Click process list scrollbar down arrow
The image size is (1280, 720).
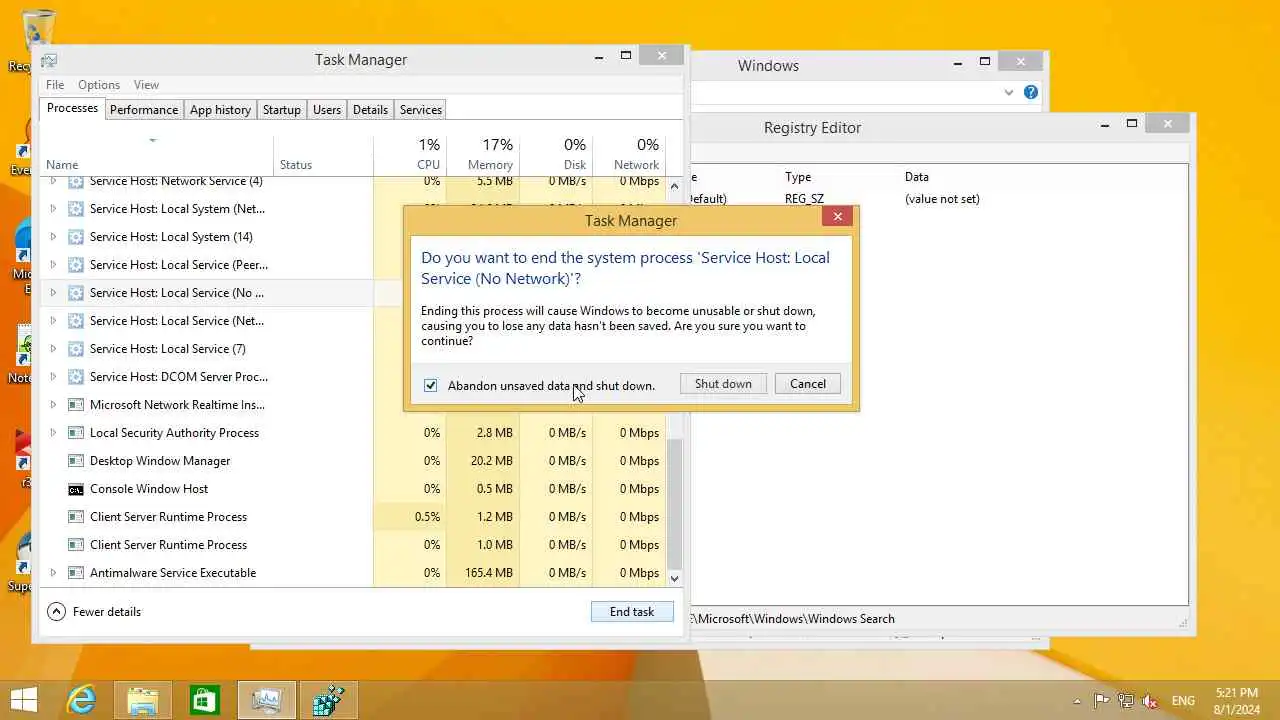pos(674,578)
